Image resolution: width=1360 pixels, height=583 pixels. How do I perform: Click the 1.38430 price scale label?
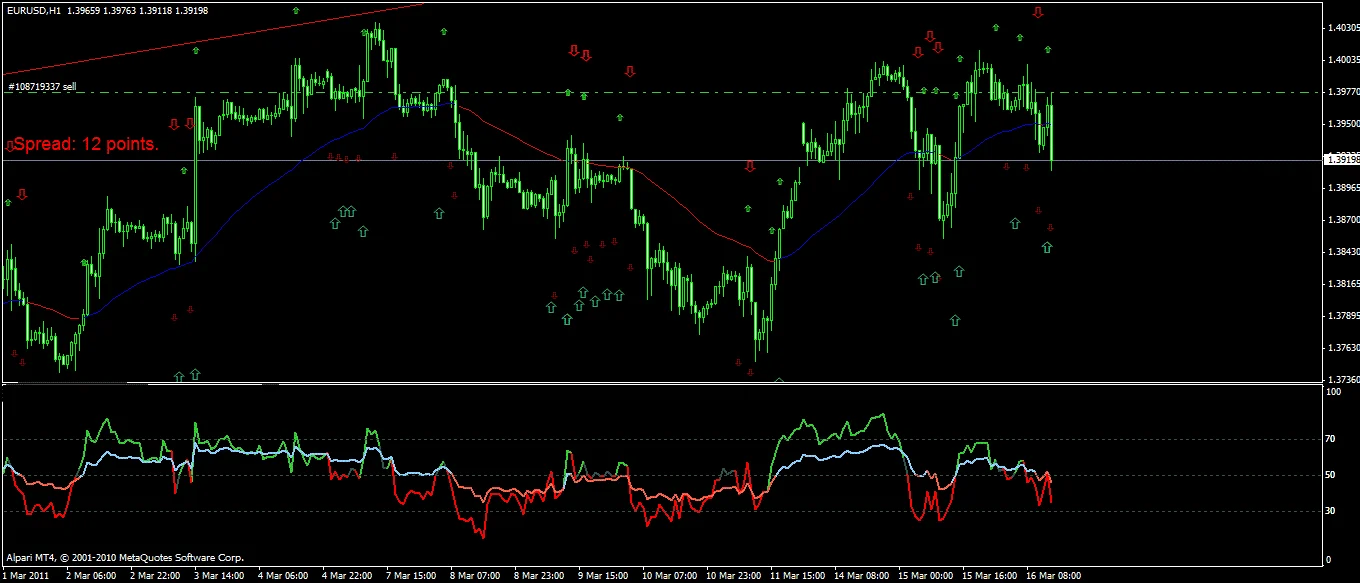(1343, 252)
